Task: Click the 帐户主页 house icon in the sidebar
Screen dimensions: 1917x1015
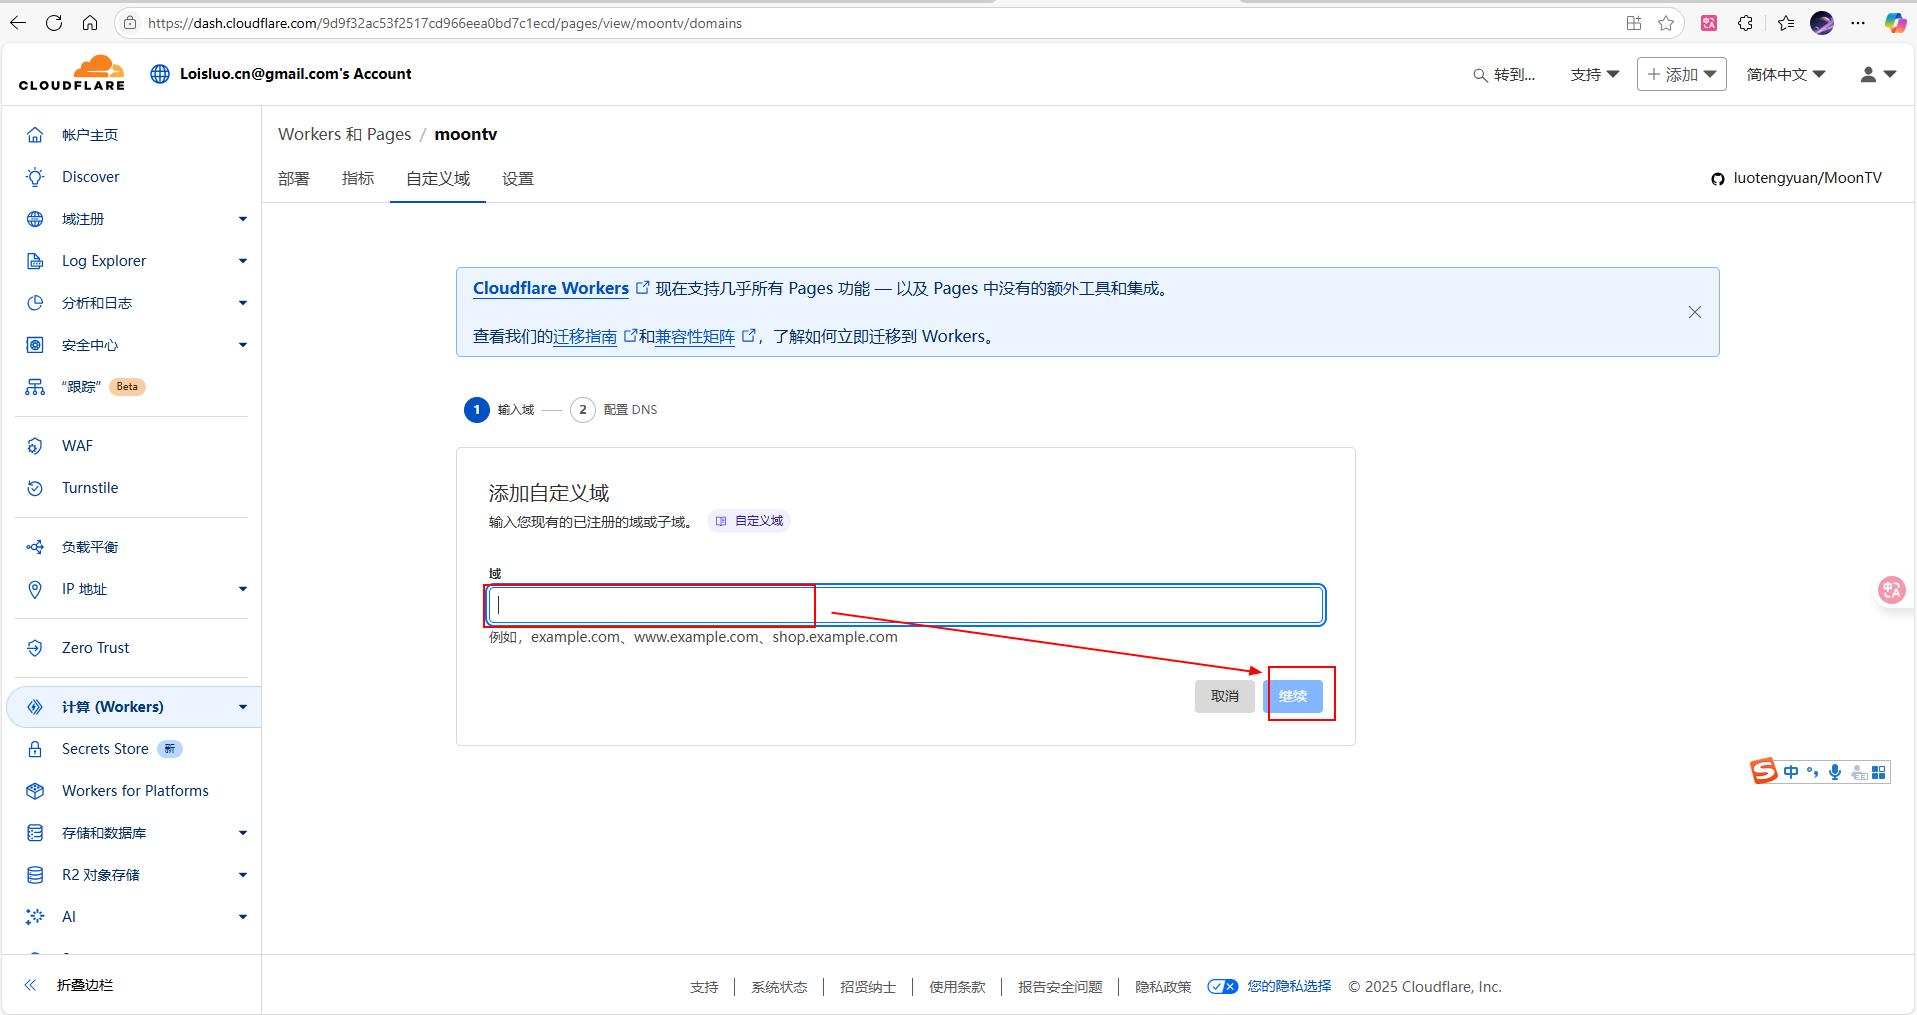Action: 35,135
